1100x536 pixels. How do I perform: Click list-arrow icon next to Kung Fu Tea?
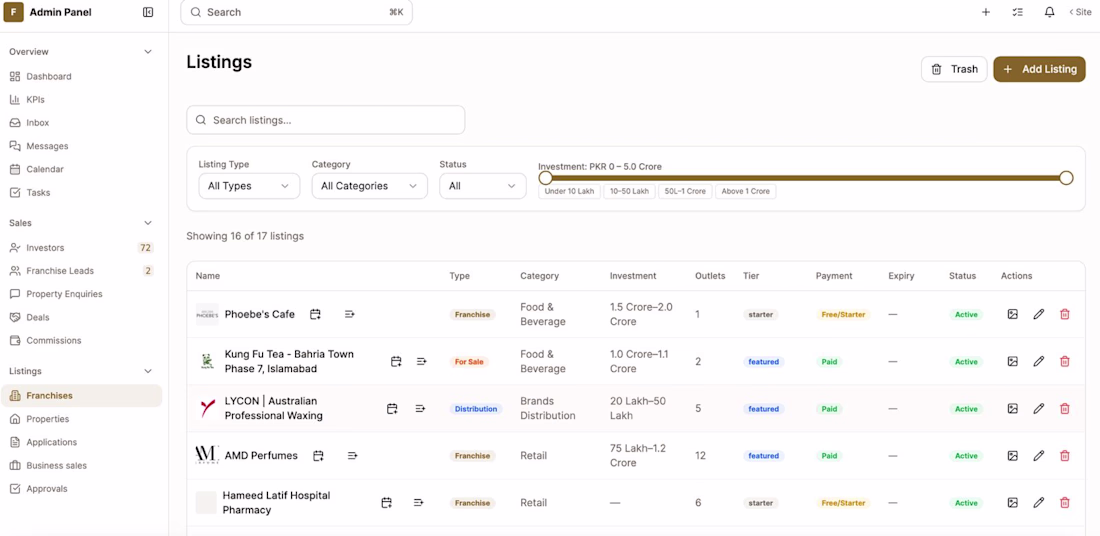point(422,361)
